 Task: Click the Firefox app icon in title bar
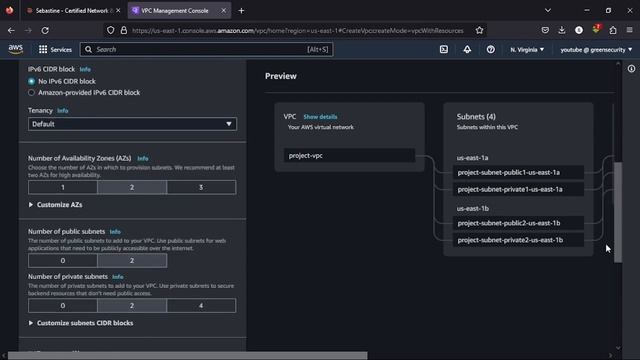click(9, 11)
